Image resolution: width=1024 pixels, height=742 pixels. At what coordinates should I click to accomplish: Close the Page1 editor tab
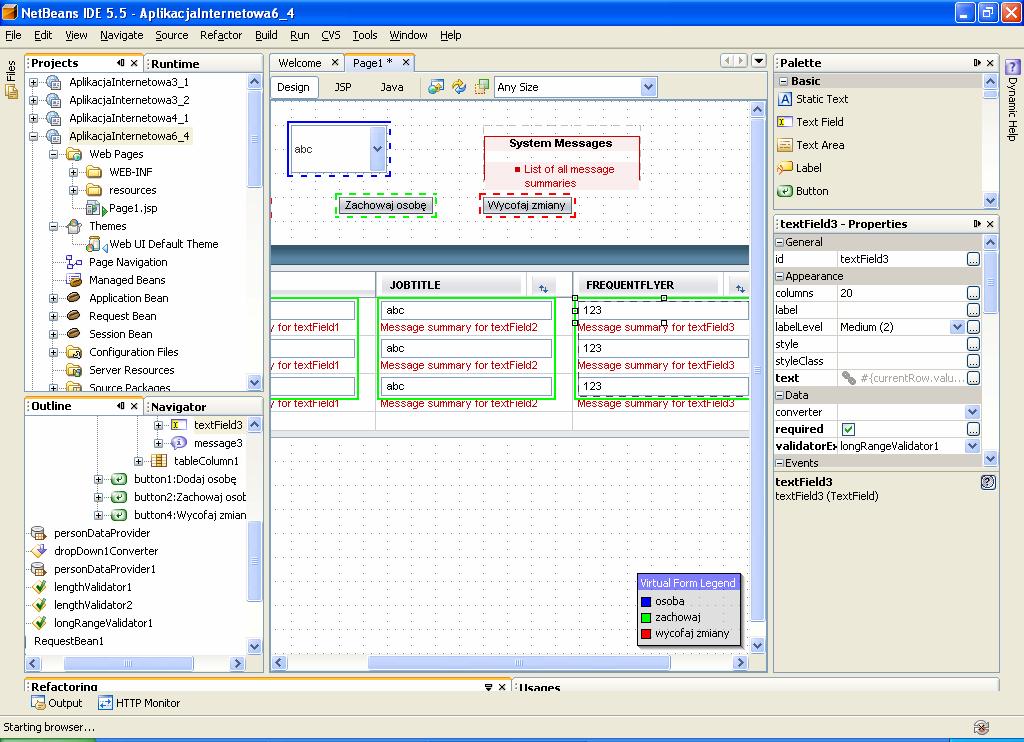[x=406, y=62]
